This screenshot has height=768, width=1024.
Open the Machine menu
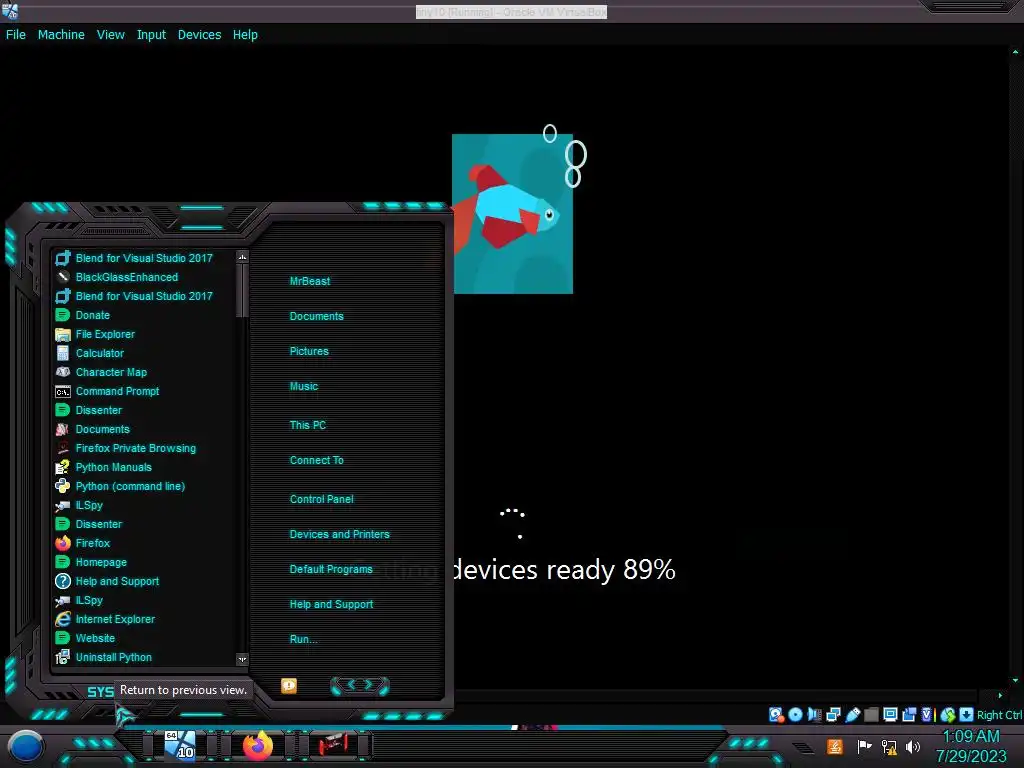coord(61,35)
